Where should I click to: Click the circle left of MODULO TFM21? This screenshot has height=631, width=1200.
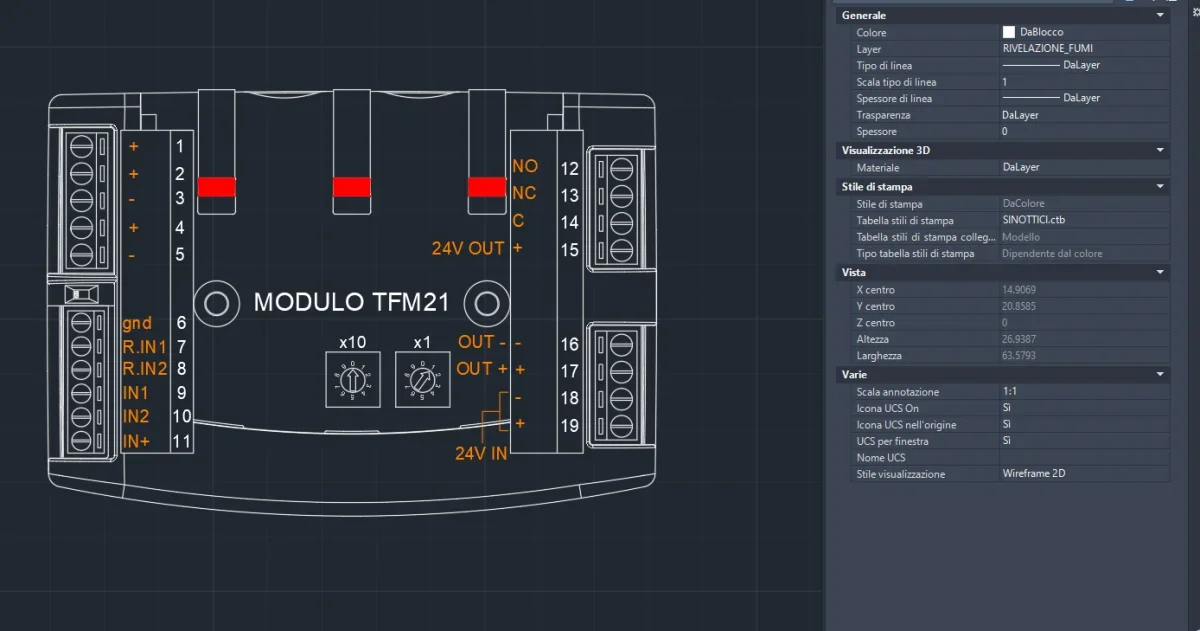tap(216, 302)
